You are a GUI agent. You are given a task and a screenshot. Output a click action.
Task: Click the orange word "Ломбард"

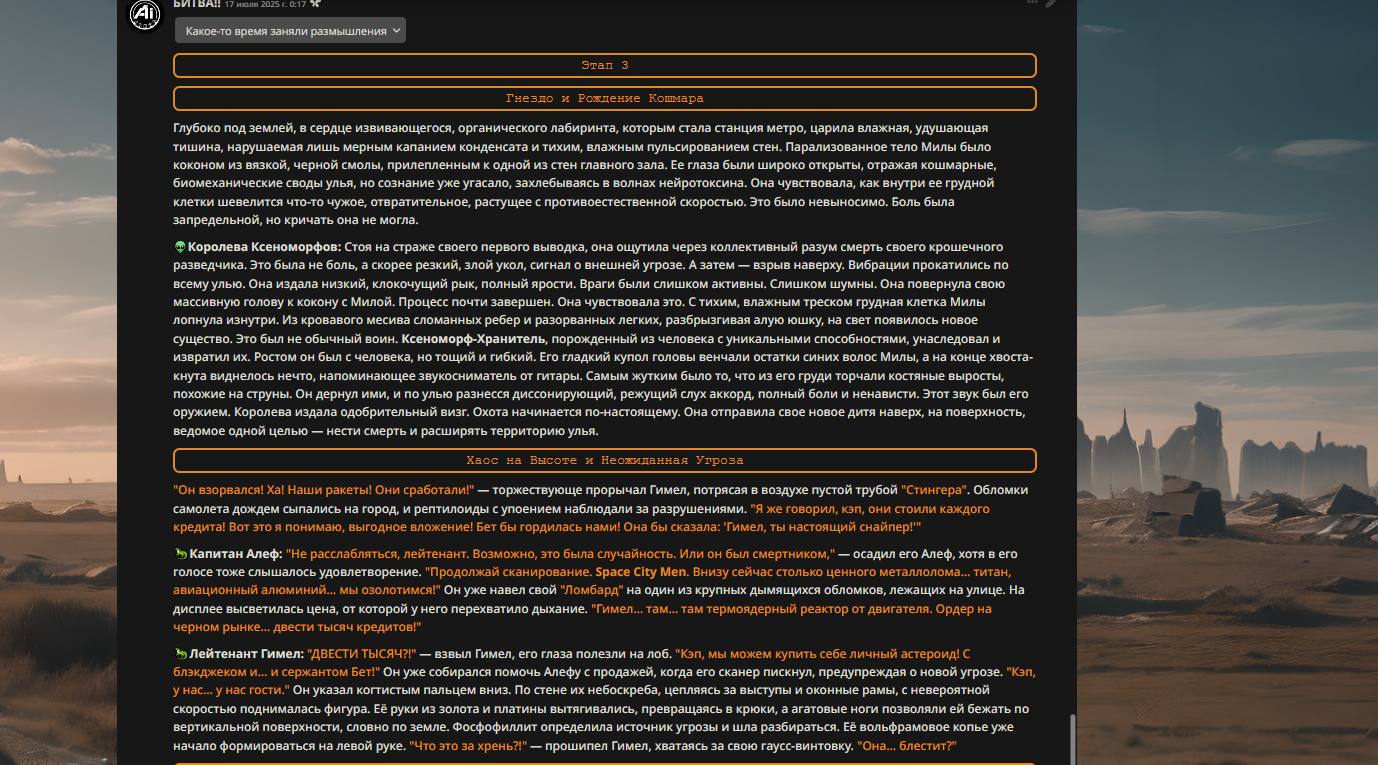click(594, 590)
